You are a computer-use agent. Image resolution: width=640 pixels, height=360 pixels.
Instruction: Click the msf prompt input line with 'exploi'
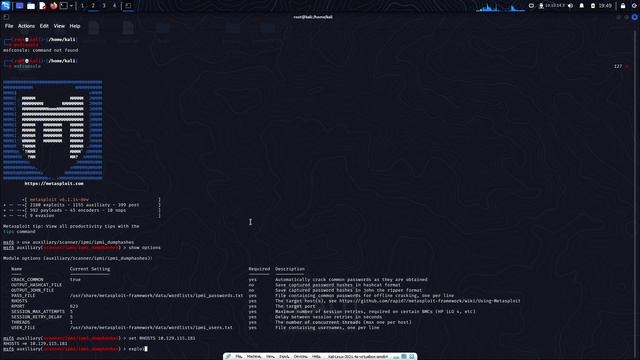pyautogui.click(x=75, y=349)
